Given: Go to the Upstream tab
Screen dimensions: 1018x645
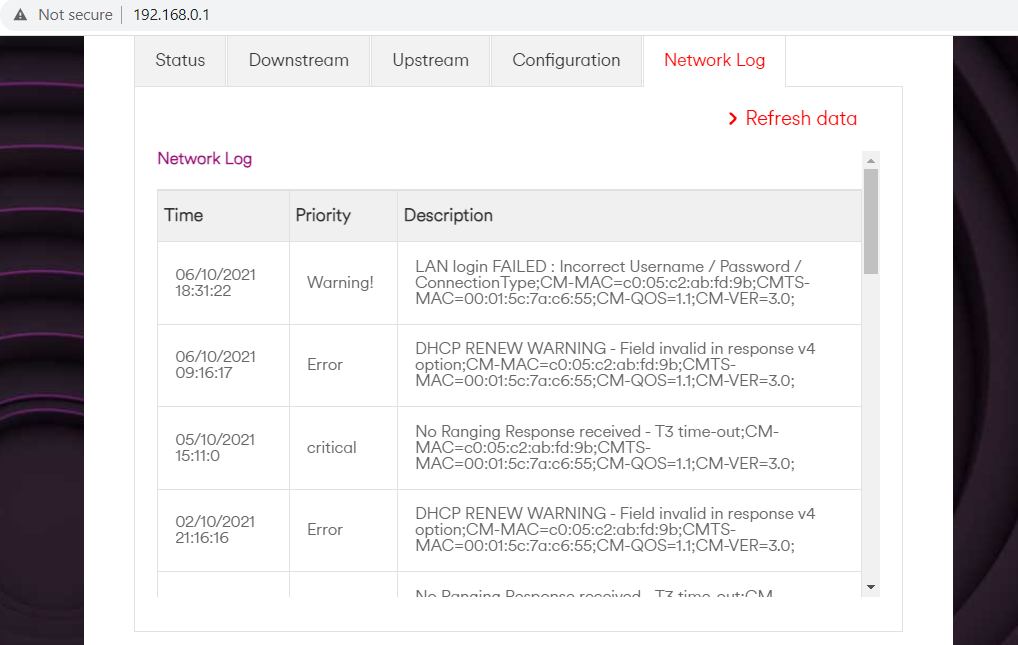Looking at the screenshot, I should tap(430, 60).
